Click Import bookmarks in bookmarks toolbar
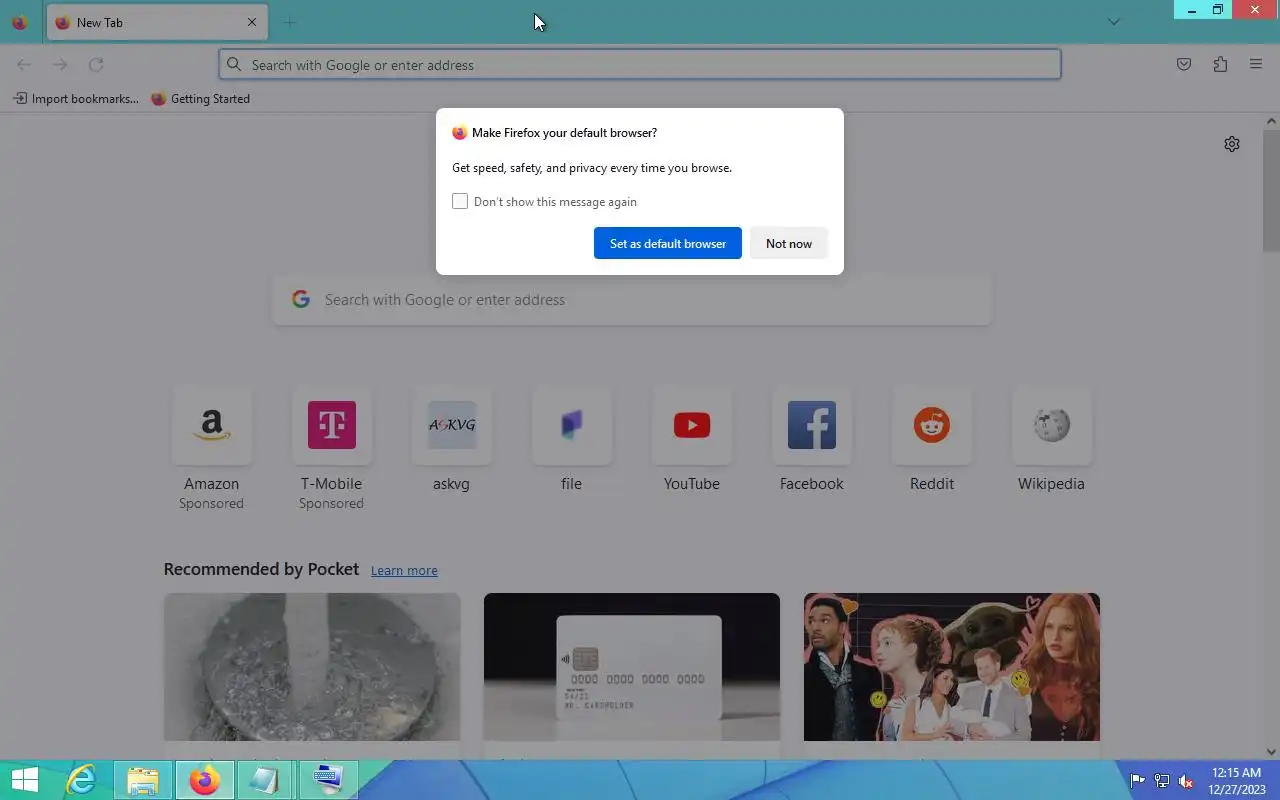Screen dimensions: 1280x800 (x=76, y=99)
